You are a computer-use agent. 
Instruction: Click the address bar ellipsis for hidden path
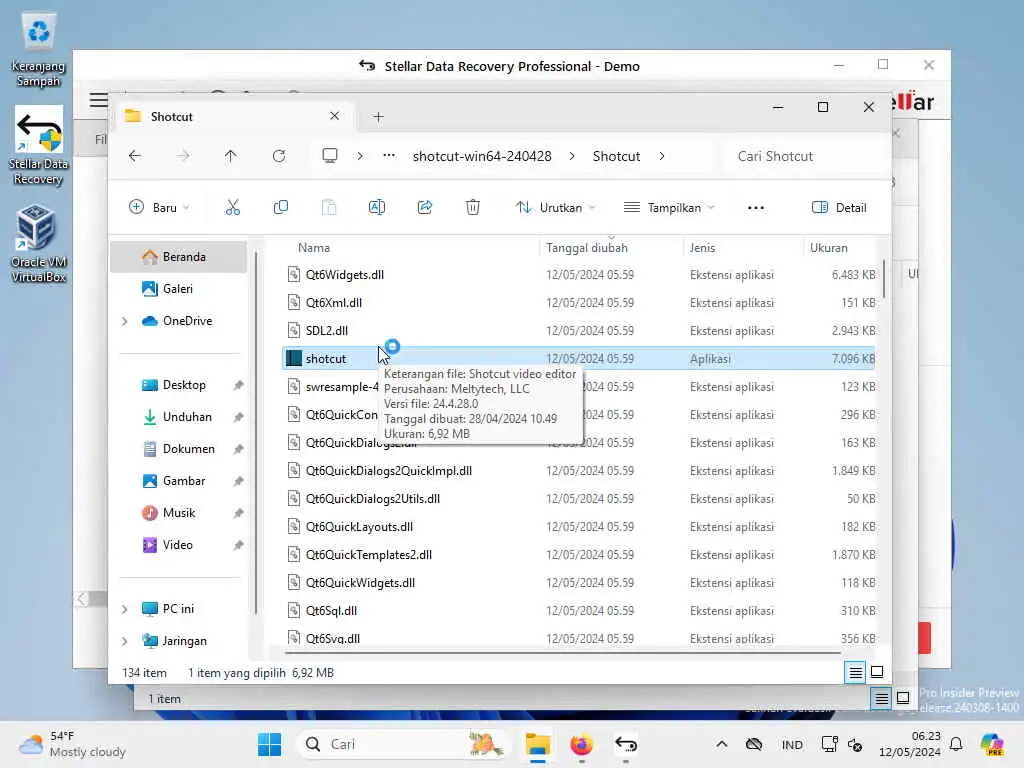point(389,155)
